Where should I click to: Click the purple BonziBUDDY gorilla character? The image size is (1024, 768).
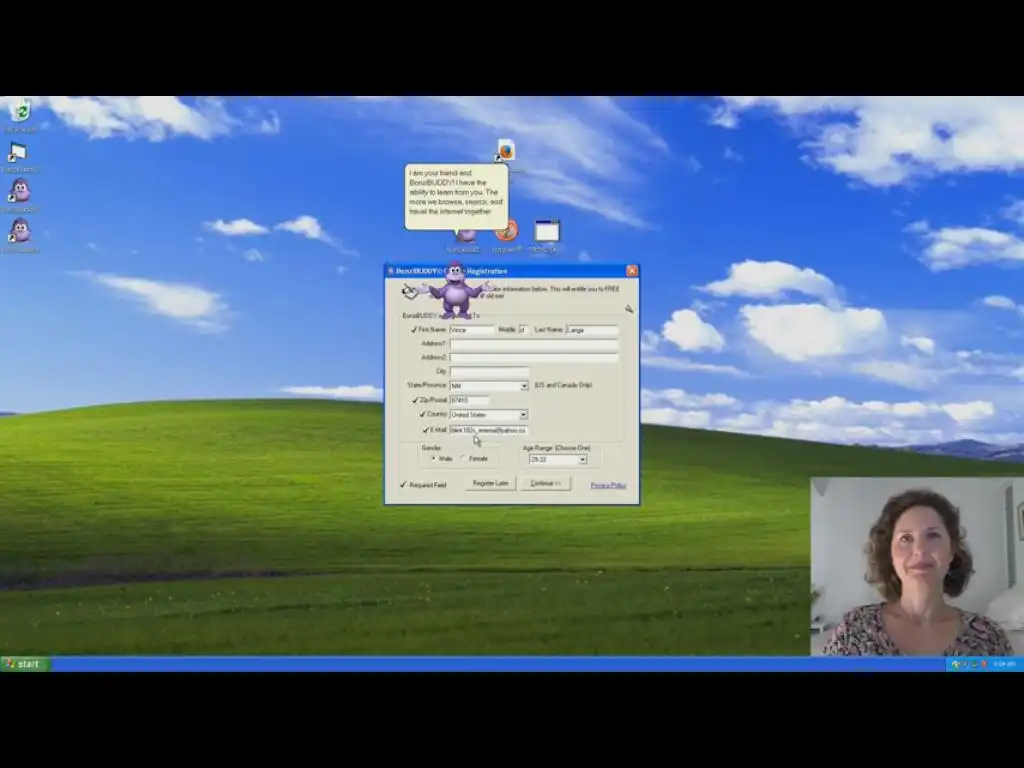[x=455, y=291]
